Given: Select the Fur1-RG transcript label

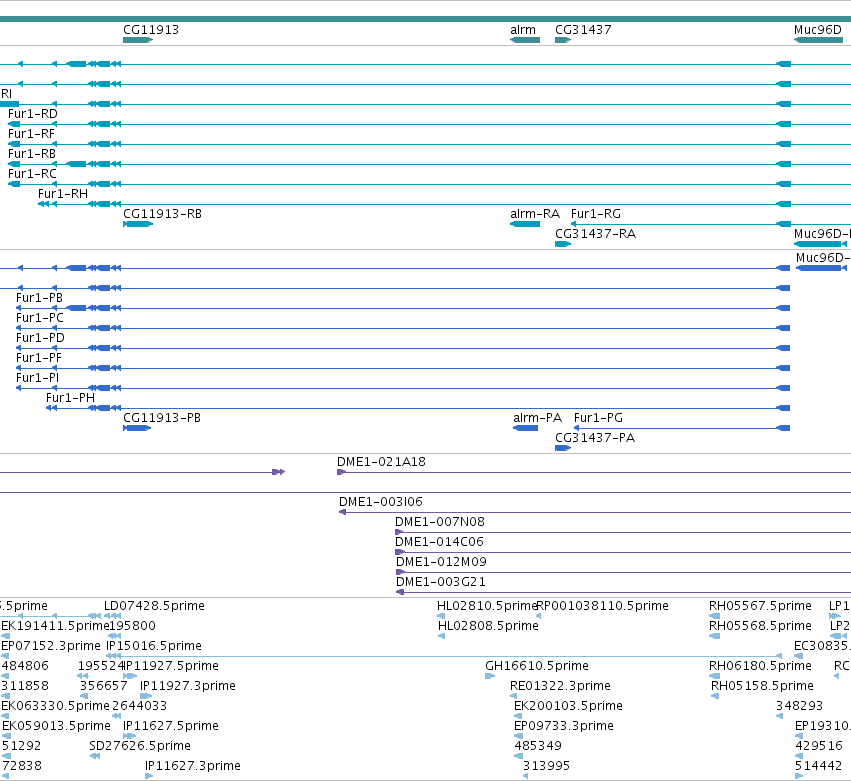Looking at the screenshot, I should point(595,214).
